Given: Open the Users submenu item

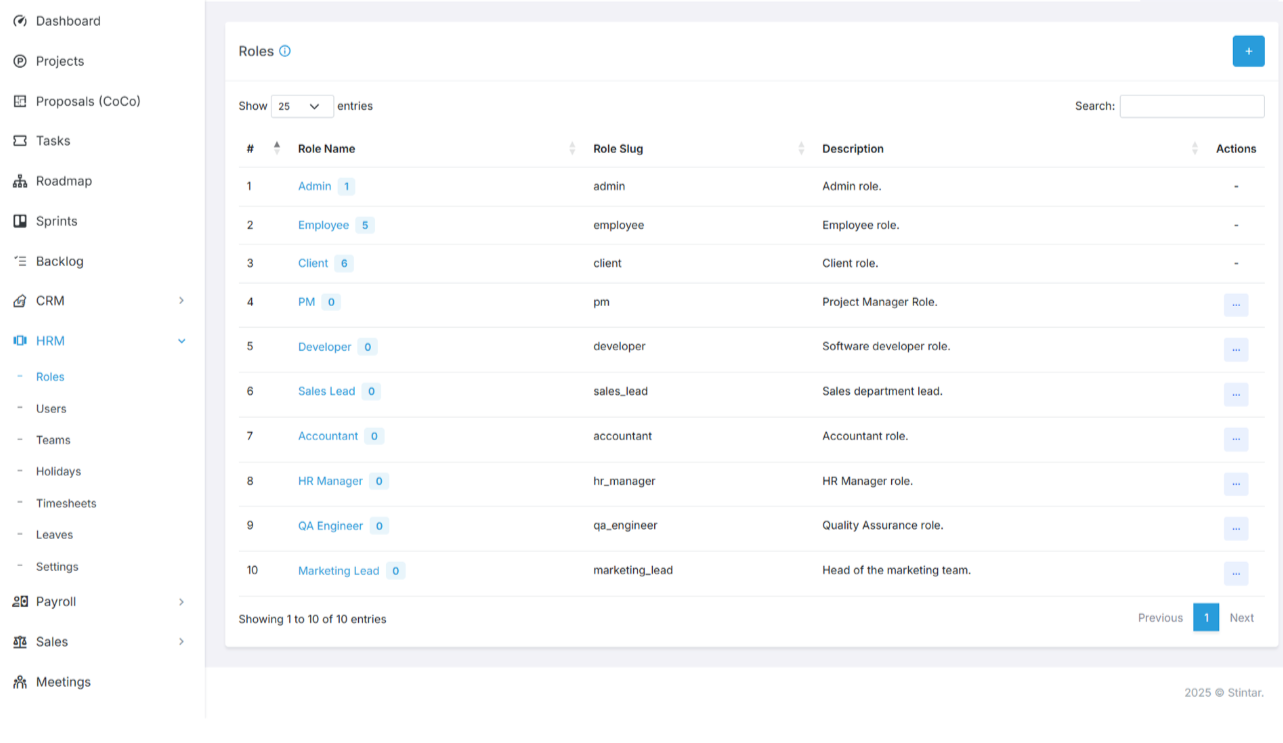Looking at the screenshot, I should click(x=51, y=409).
